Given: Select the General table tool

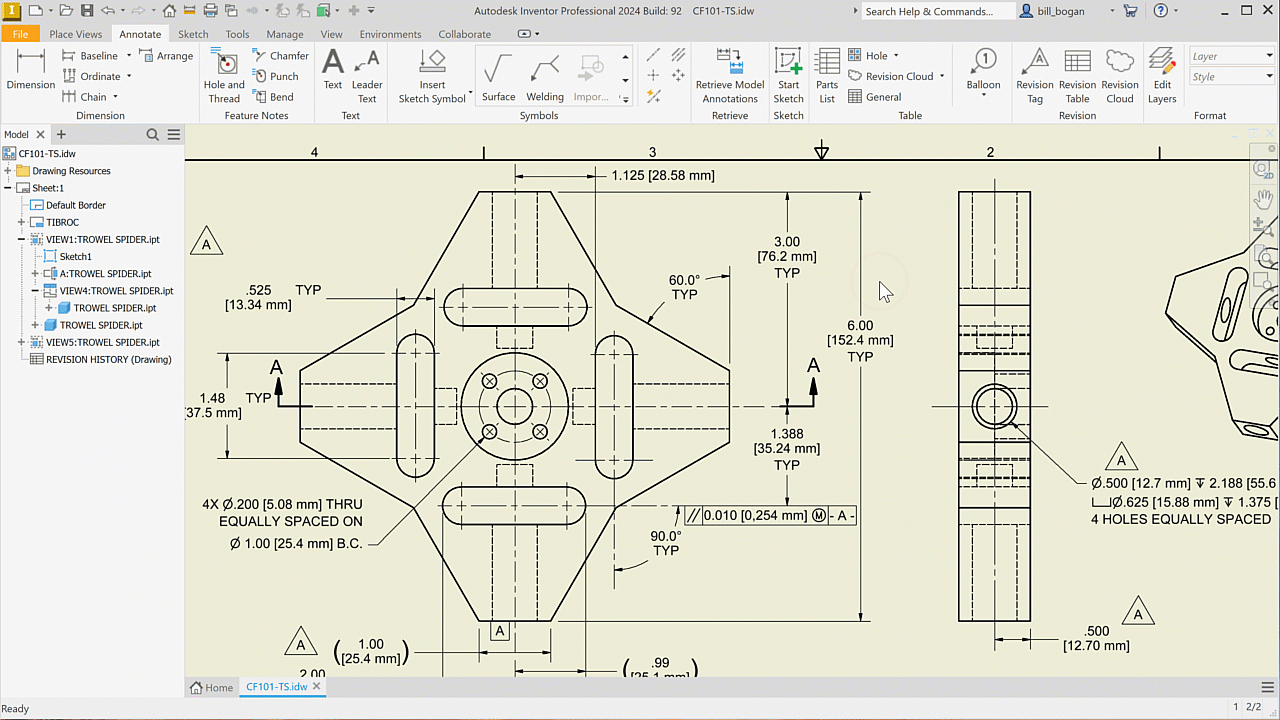Looking at the screenshot, I should (x=875, y=97).
